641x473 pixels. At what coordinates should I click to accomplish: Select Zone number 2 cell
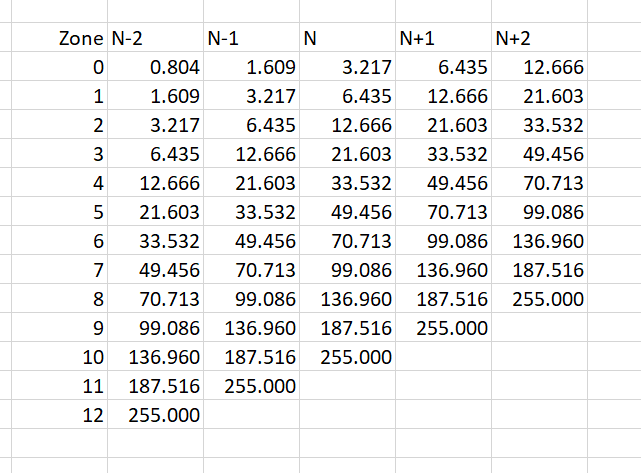coord(60,124)
